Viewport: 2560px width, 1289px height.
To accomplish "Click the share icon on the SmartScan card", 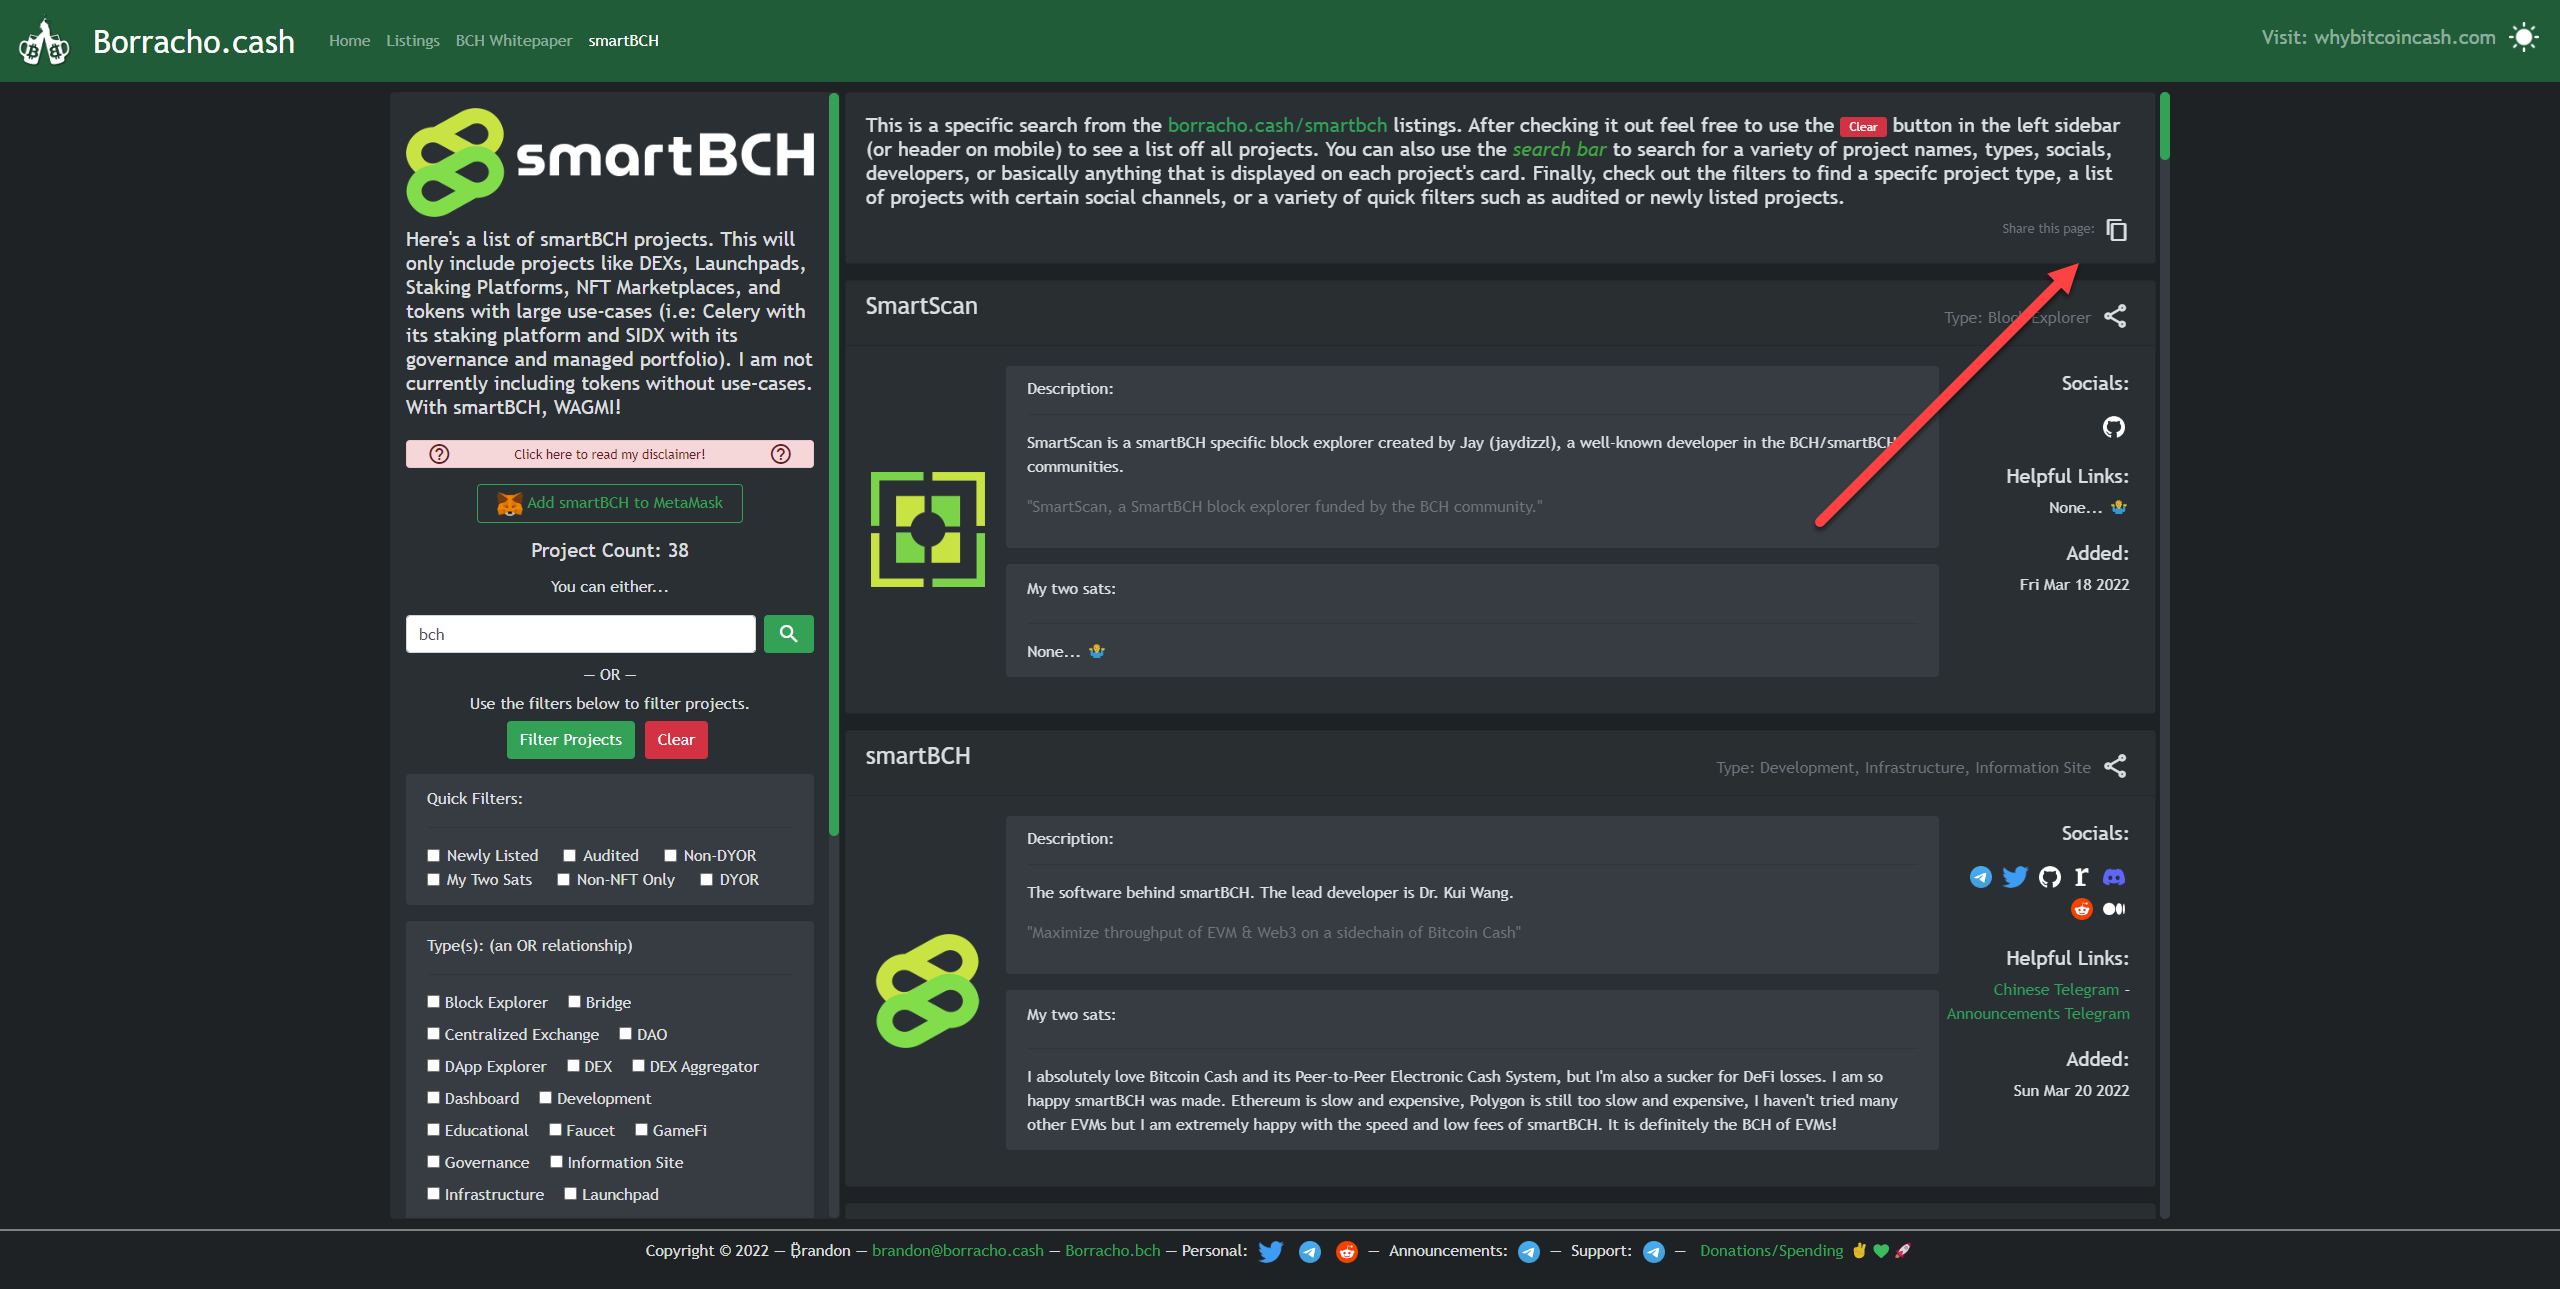I will pyautogui.click(x=2115, y=317).
